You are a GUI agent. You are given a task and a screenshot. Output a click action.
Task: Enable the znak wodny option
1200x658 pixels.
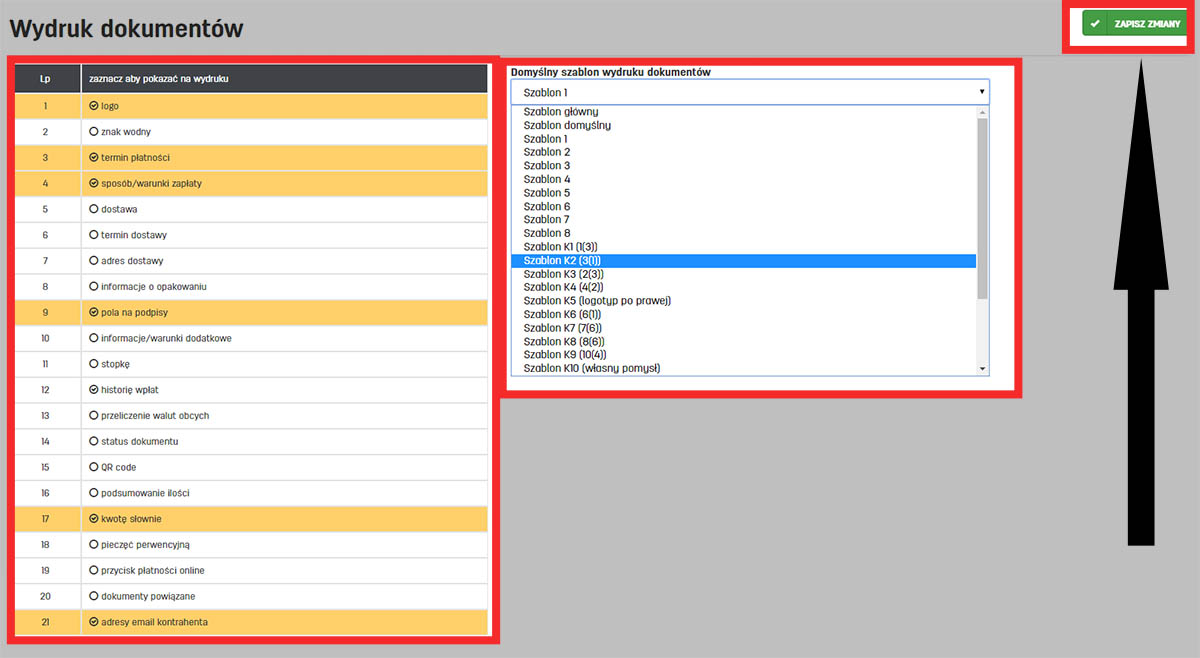click(94, 131)
